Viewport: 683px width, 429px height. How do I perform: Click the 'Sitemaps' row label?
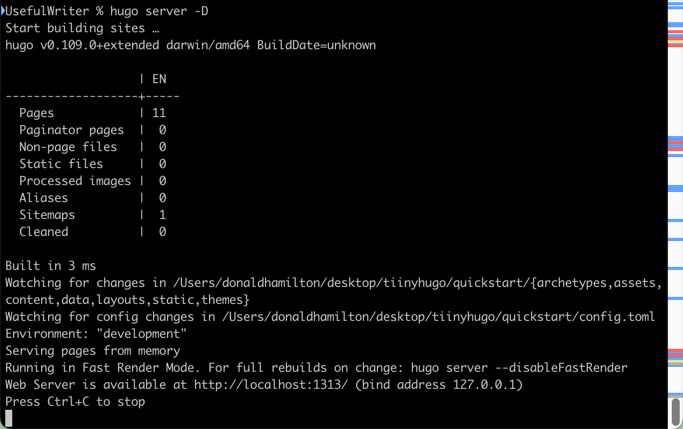click(x=47, y=214)
